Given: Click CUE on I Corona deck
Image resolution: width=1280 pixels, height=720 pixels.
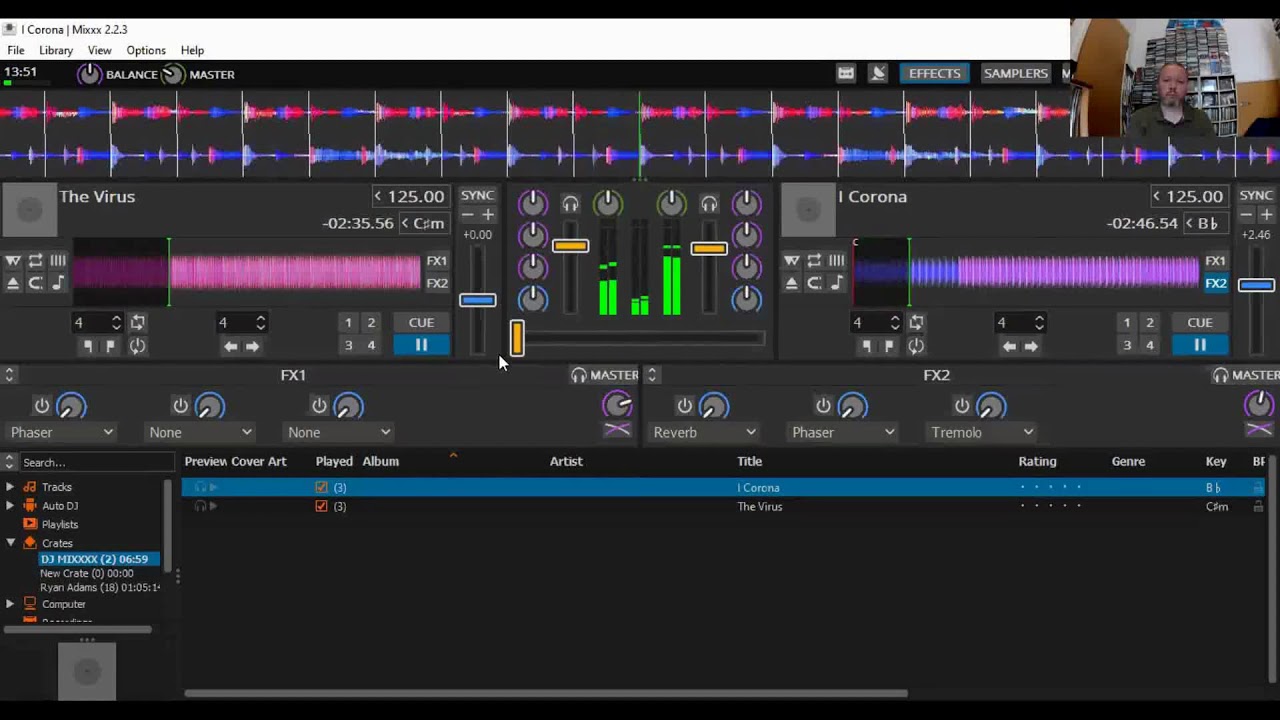Looking at the screenshot, I should [1200, 322].
